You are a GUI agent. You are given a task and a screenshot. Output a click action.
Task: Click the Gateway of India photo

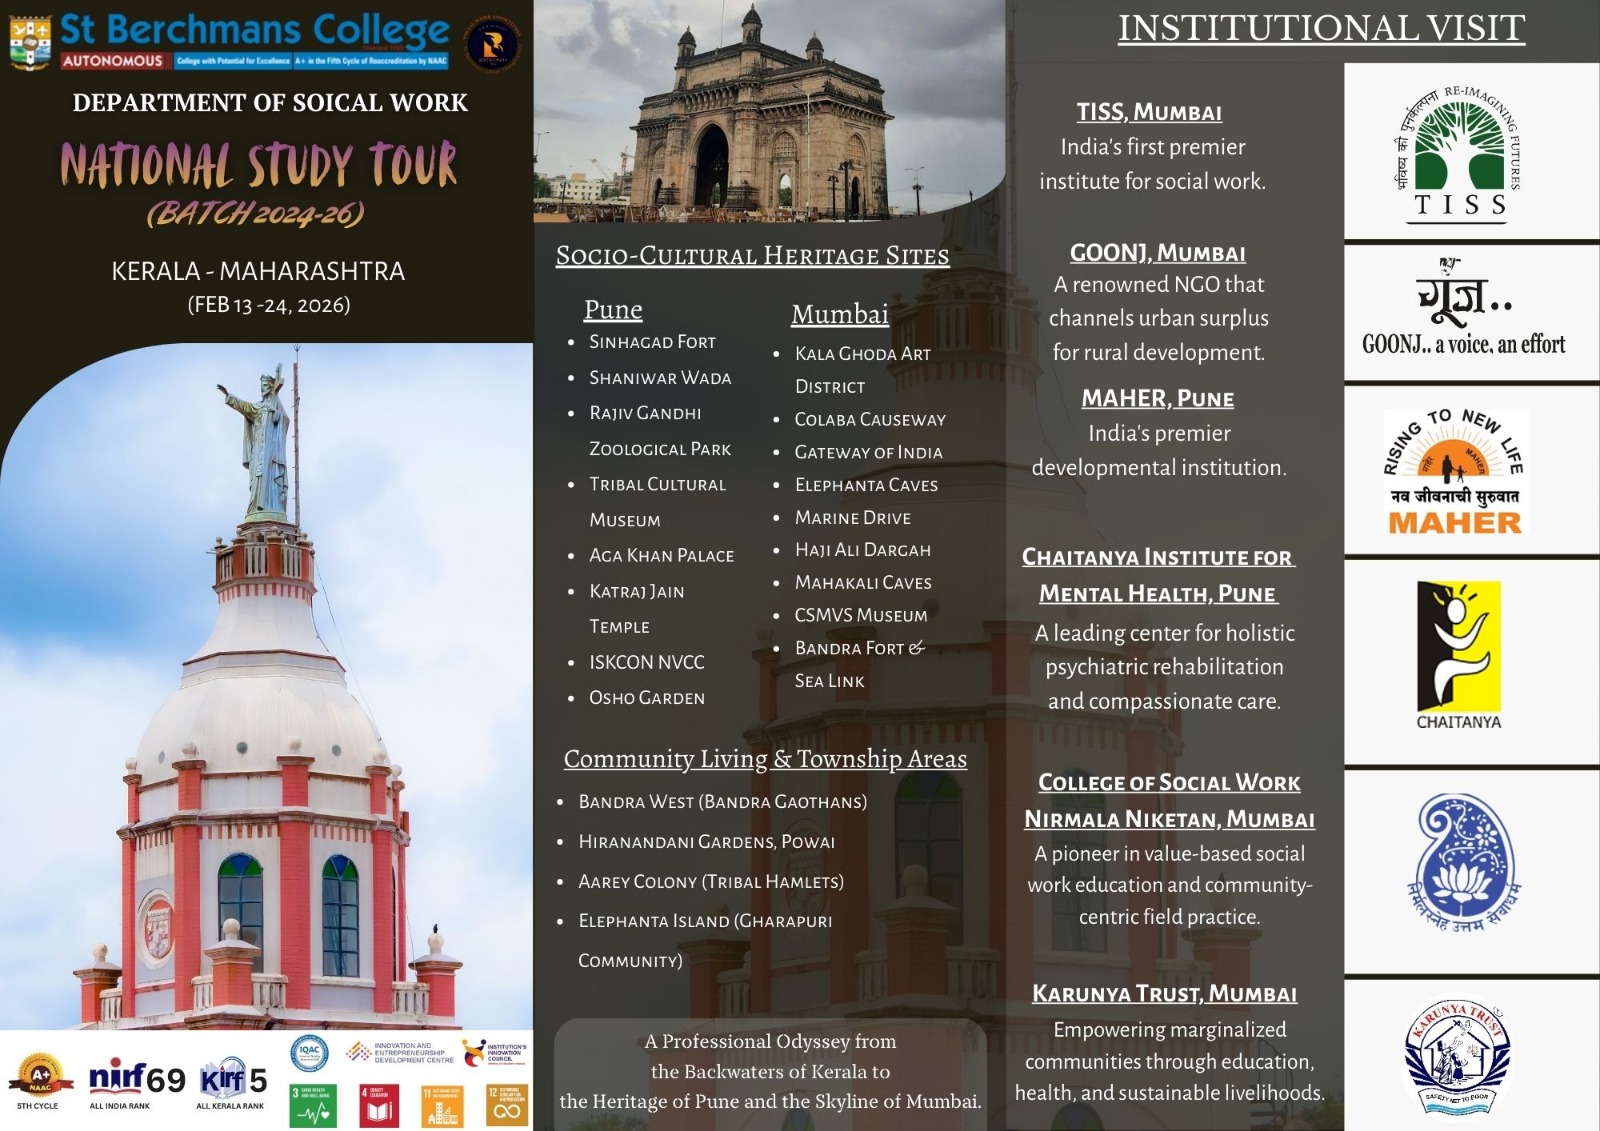[769, 110]
